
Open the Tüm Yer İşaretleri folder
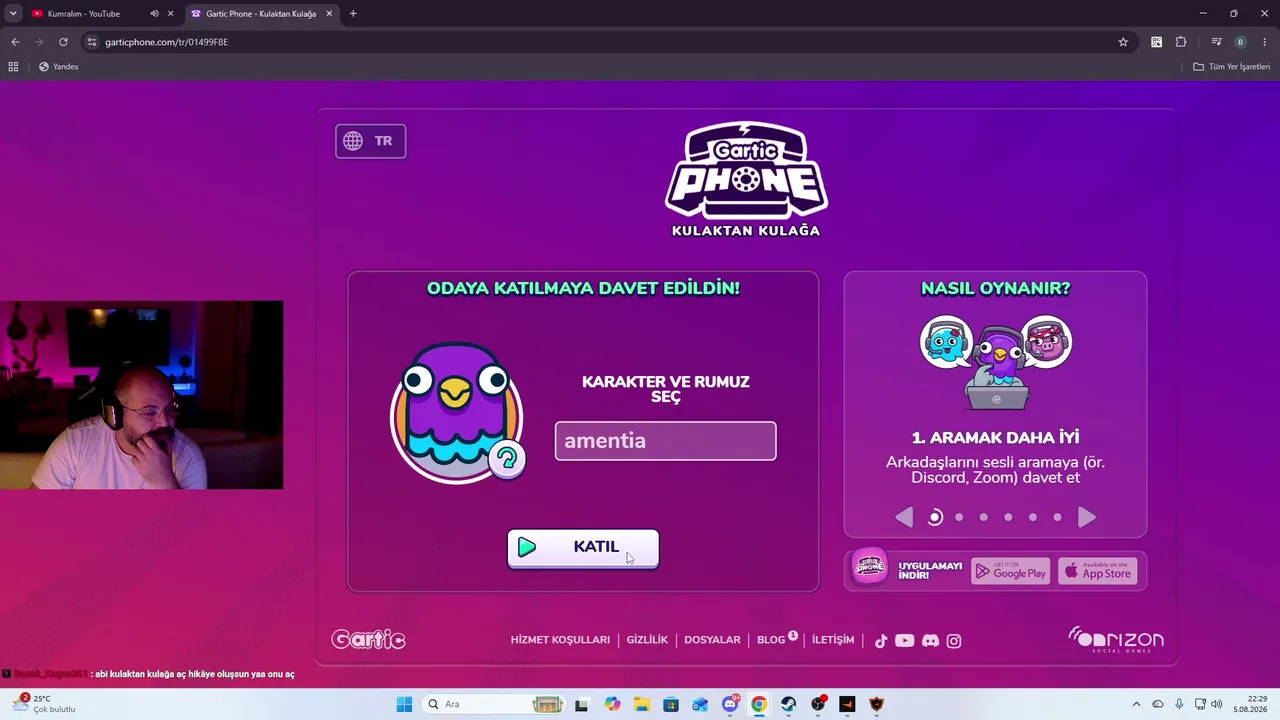(1232, 67)
